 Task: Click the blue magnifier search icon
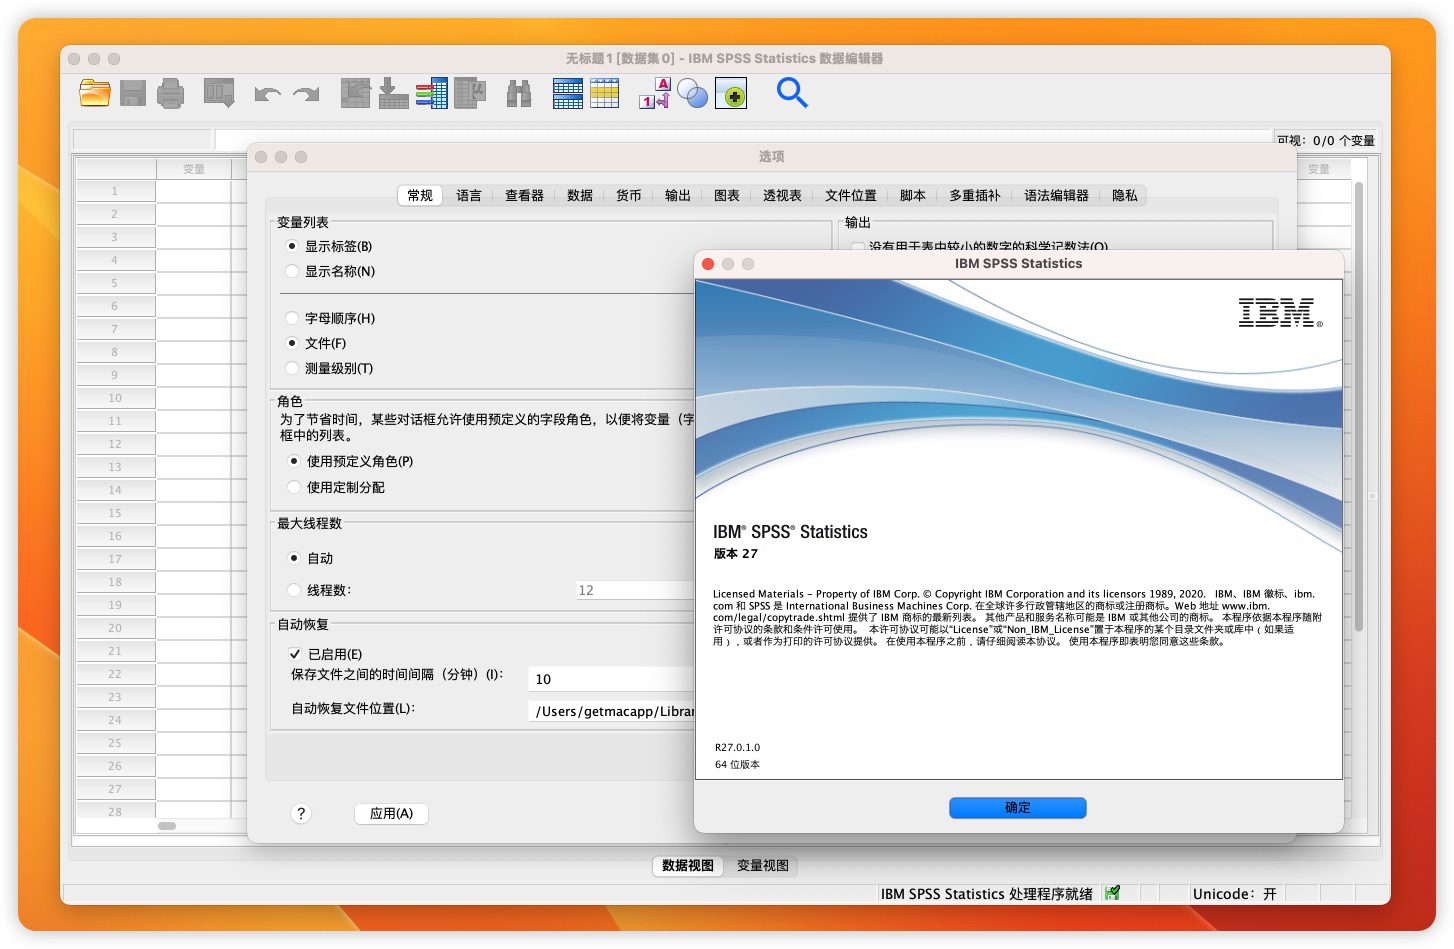coord(792,93)
